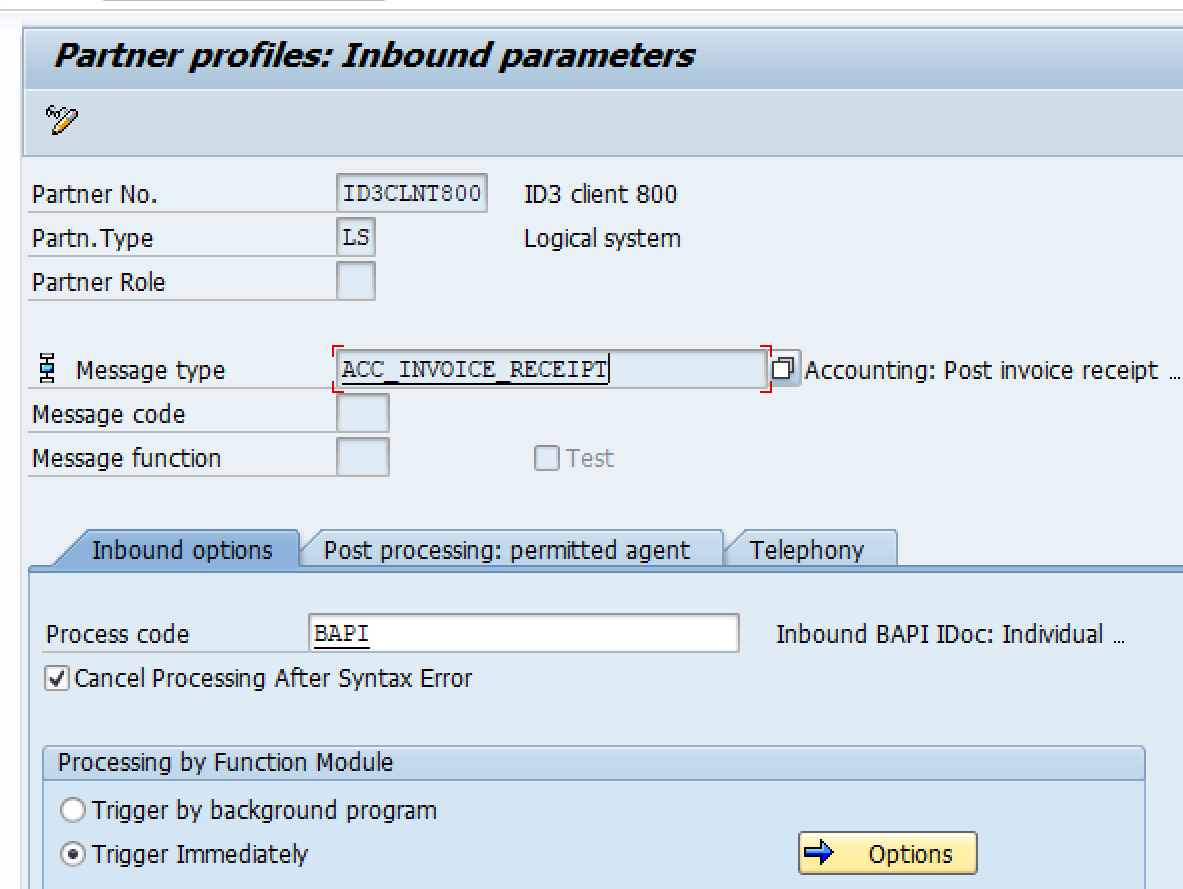1183x889 pixels.
Task: Click the Partn.Type field showing LS
Action: coord(356,238)
